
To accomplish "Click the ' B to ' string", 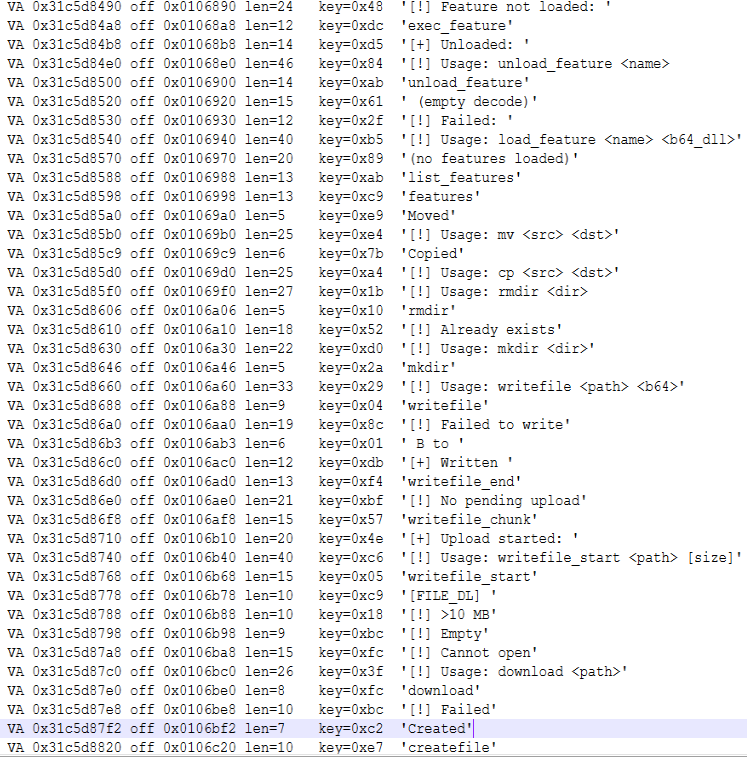I will (432, 444).
